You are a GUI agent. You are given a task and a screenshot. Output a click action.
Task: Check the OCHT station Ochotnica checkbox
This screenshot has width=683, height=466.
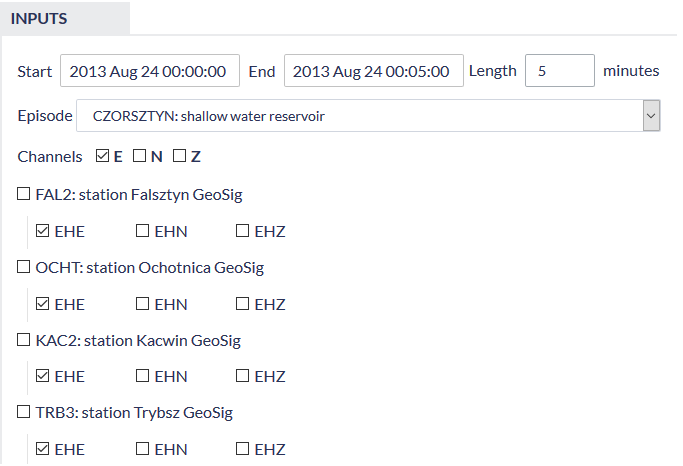[x=24, y=267]
